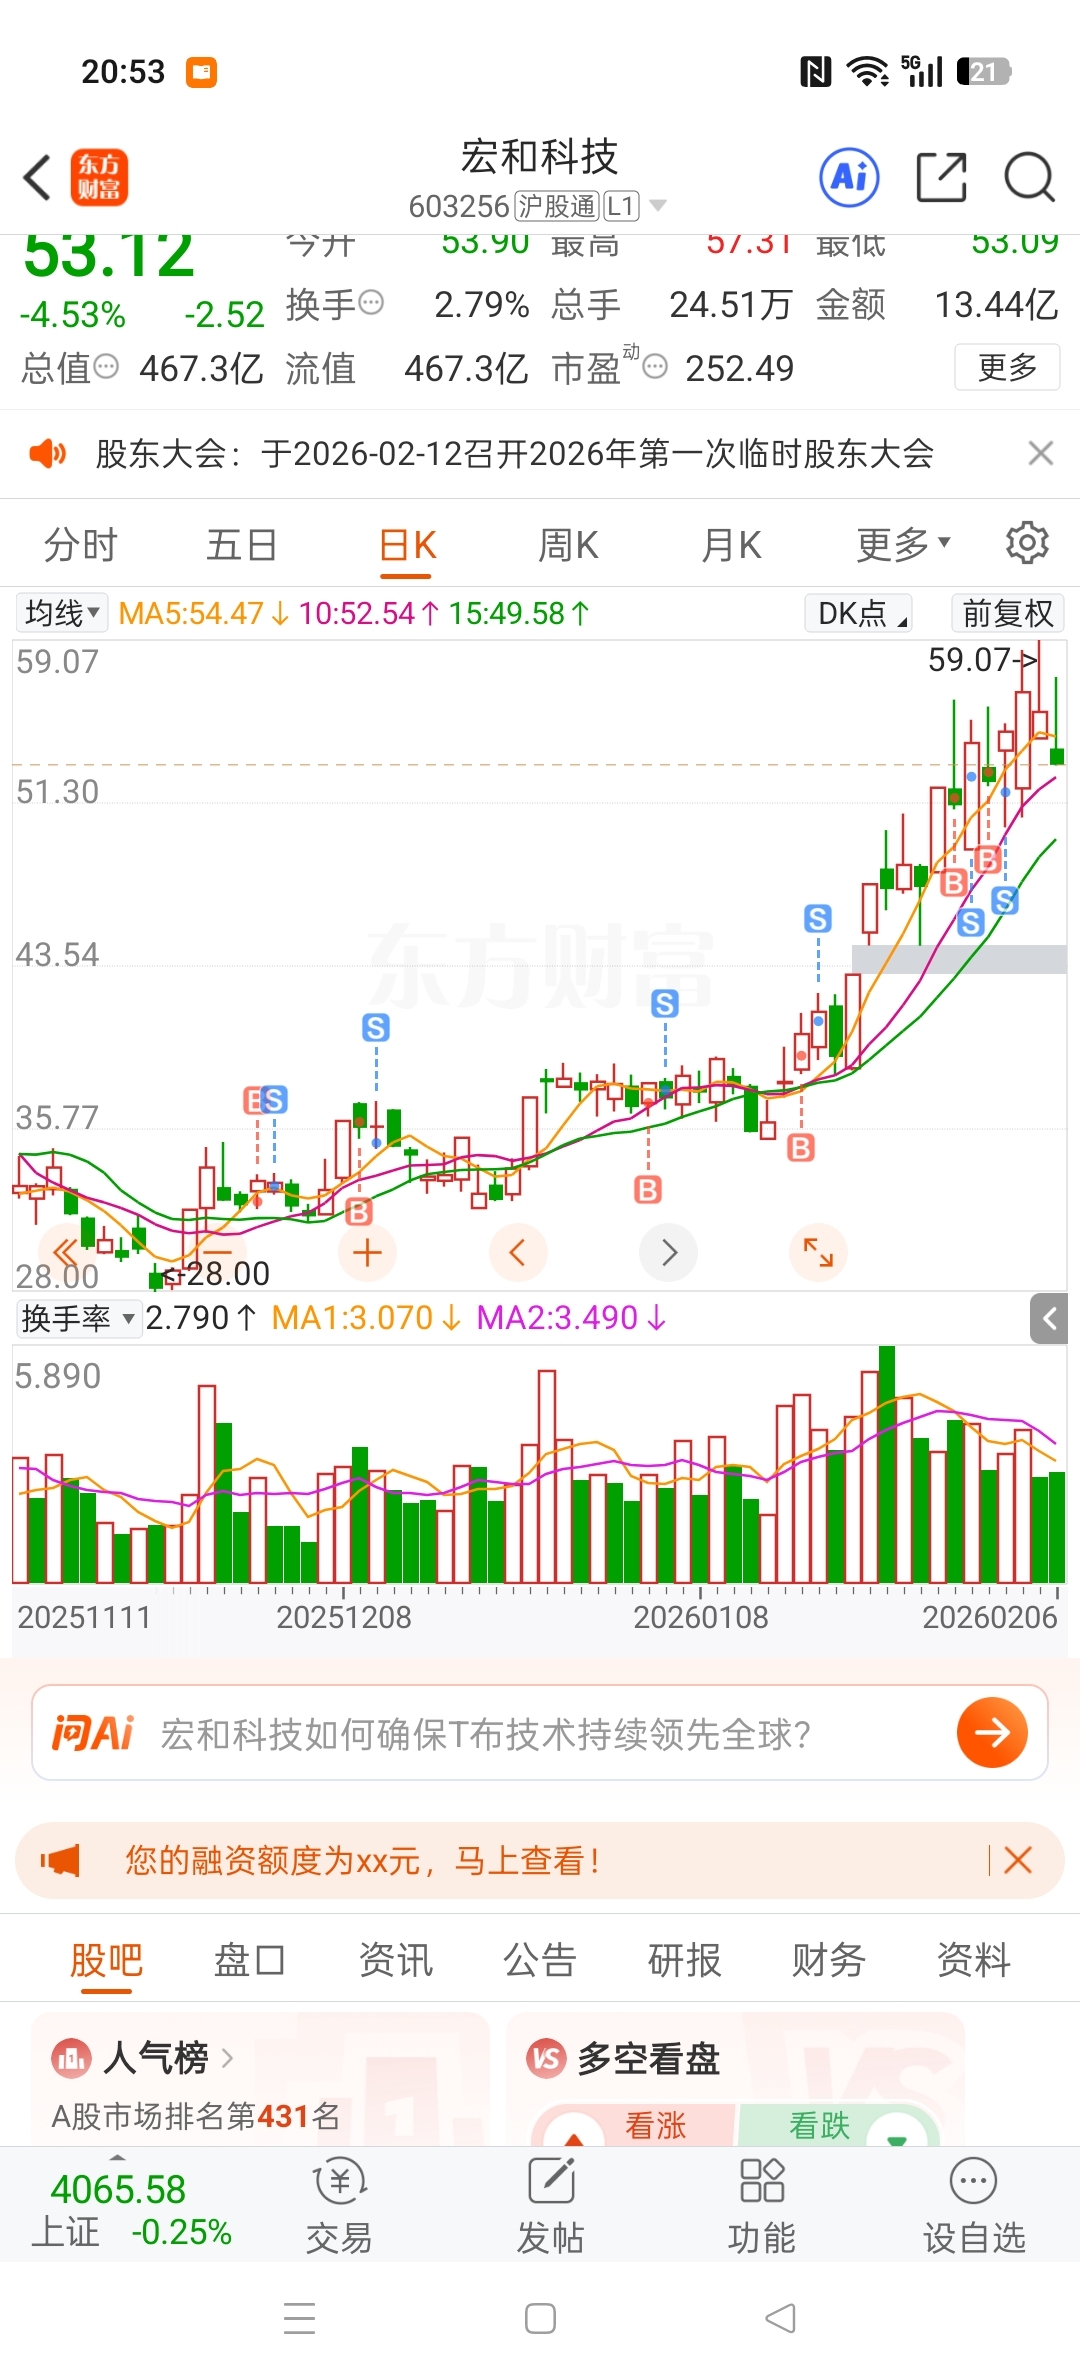Expand the 更多 chart period dropdown

903,545
